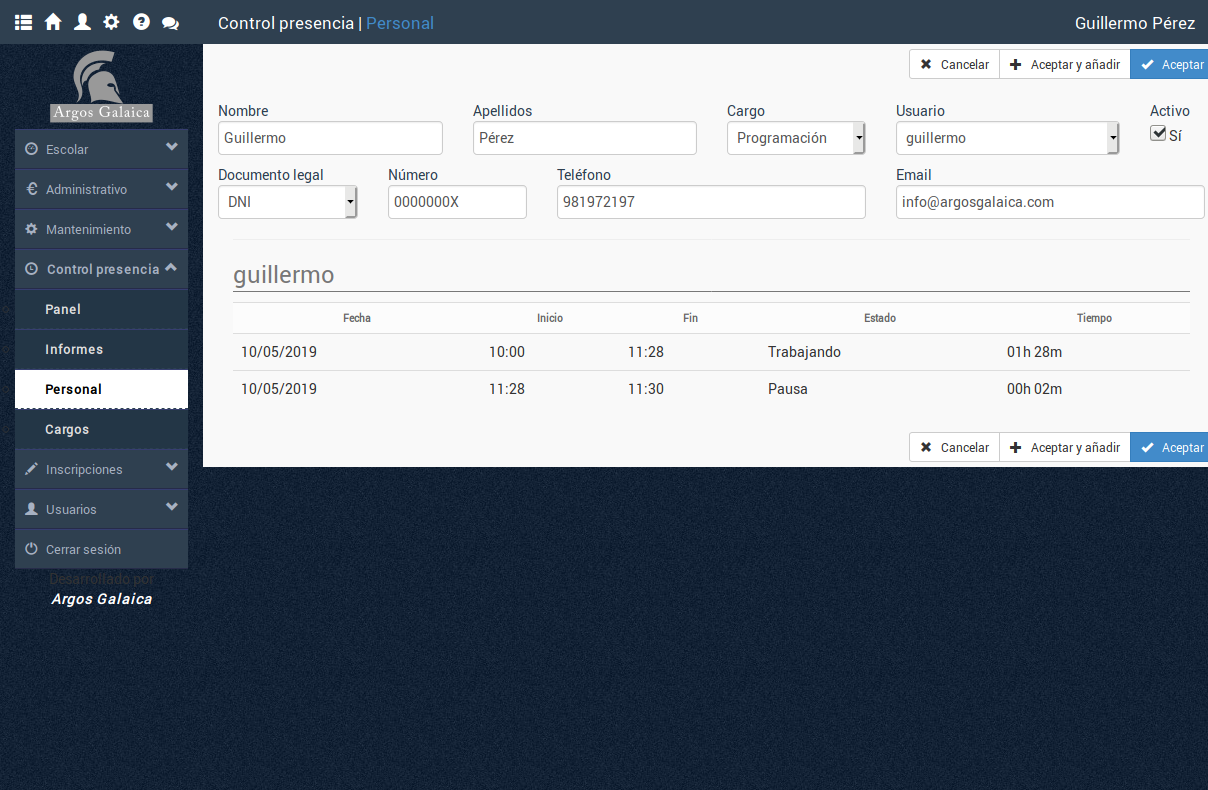Click the clock icon beside Control presencia

pos(31,269)
